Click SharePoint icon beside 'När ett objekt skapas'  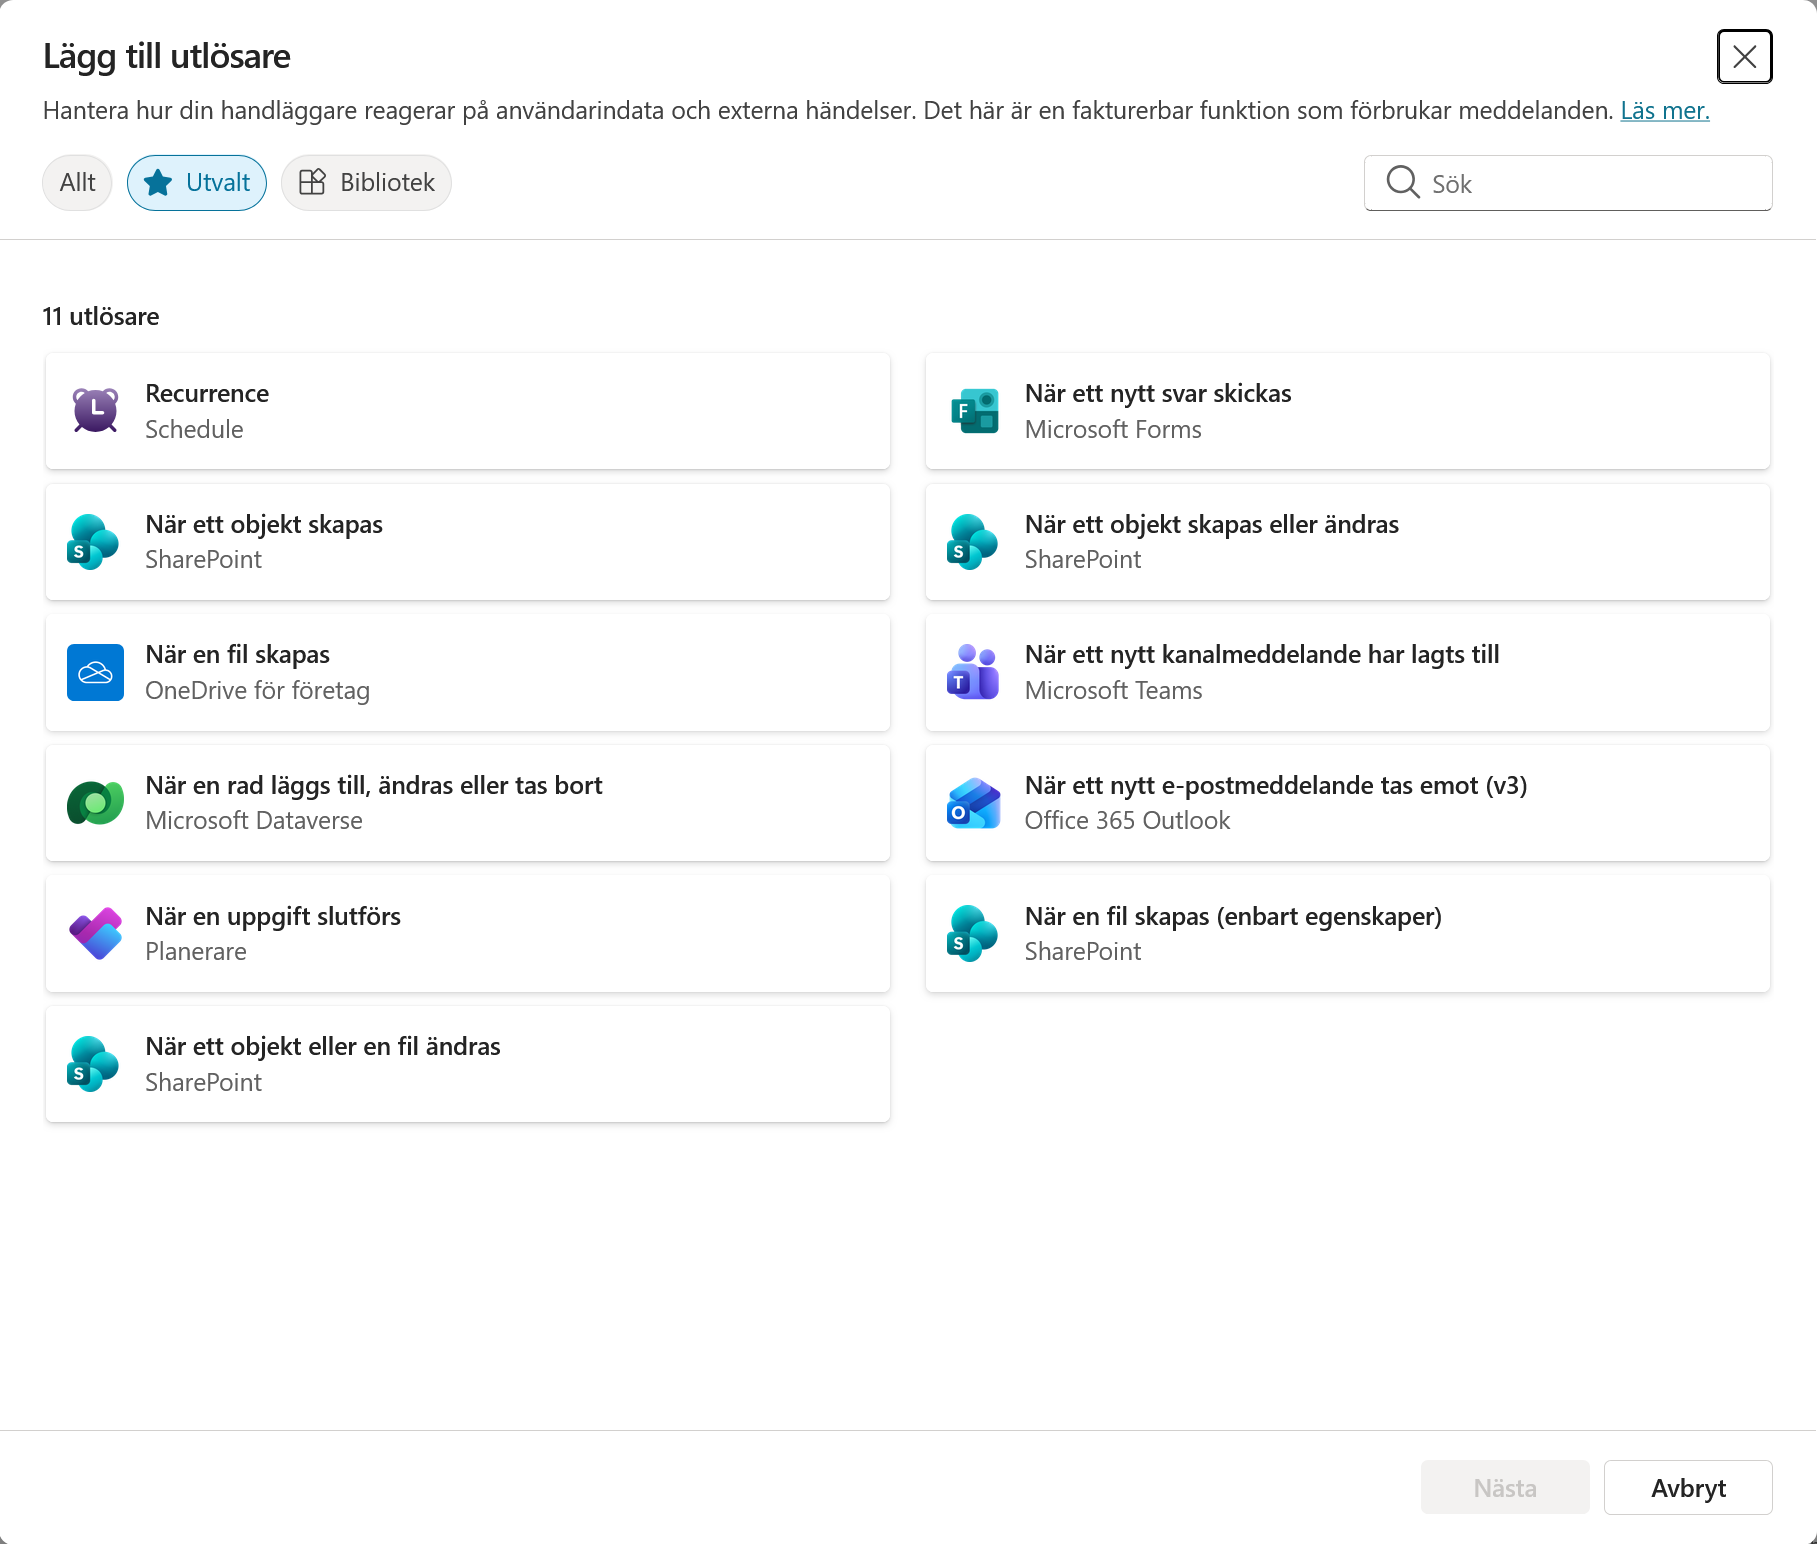click(x=95, y=542)
